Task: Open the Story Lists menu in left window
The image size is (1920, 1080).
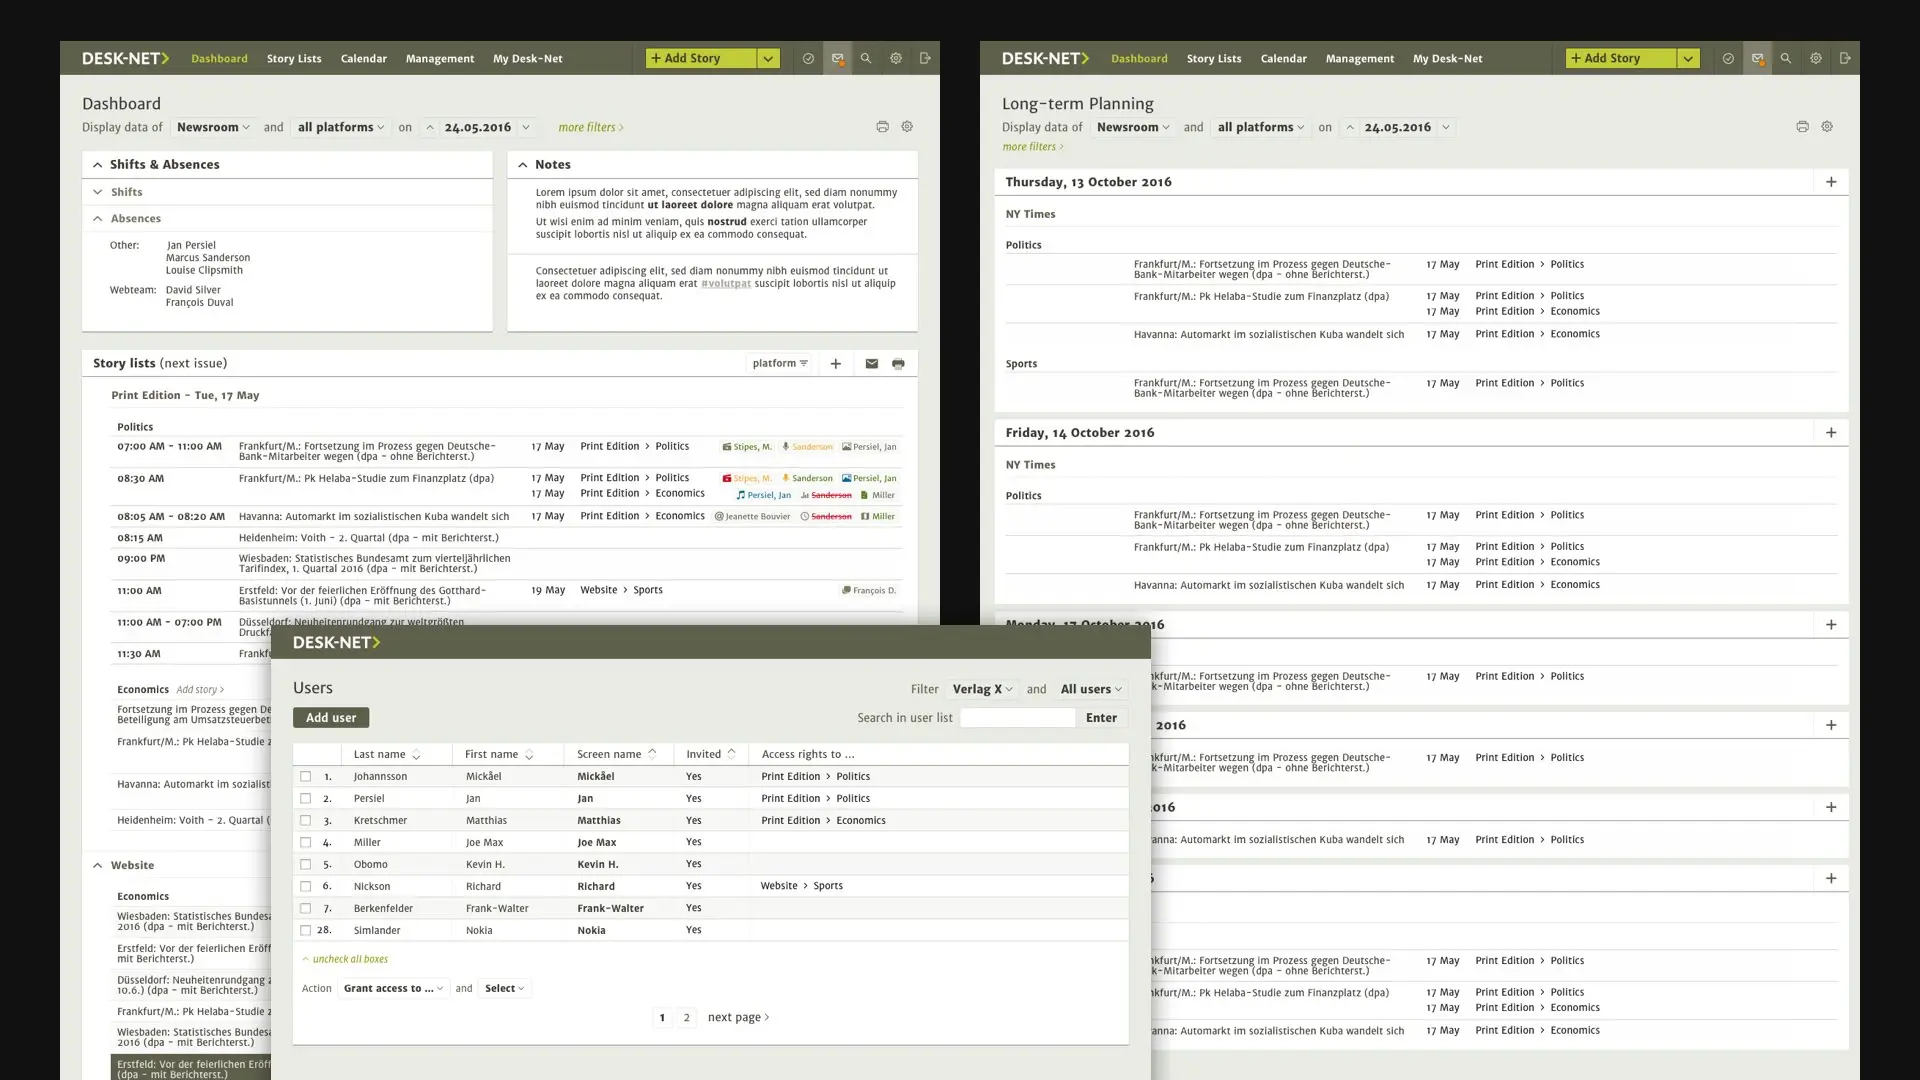Action: [294, 59]
